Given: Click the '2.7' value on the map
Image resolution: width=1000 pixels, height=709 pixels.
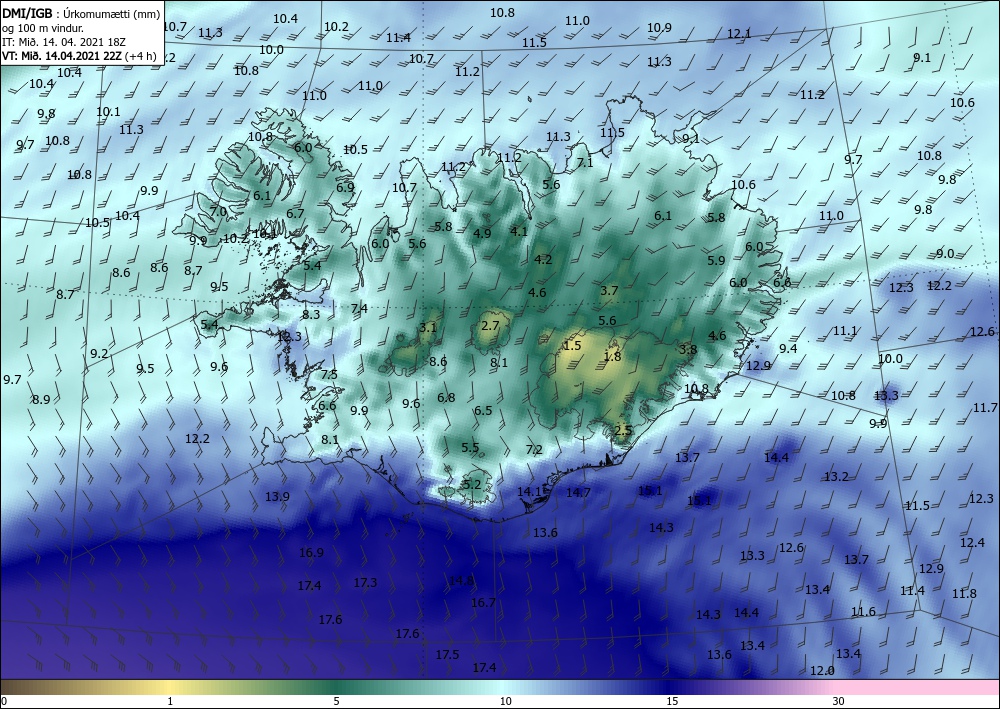Looking at the screenshot, I should pyautogui.click(x=490, y=326).
